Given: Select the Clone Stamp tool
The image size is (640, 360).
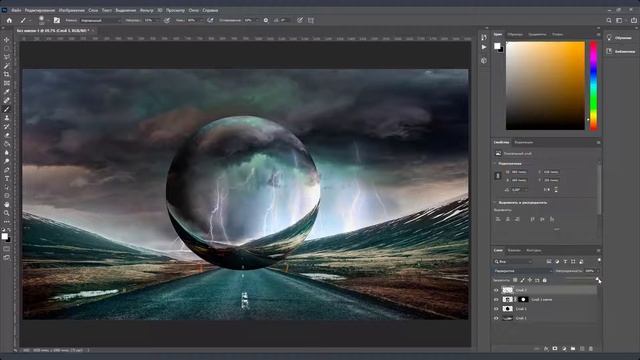Looking at the screenshot, I should pos(7,118).
